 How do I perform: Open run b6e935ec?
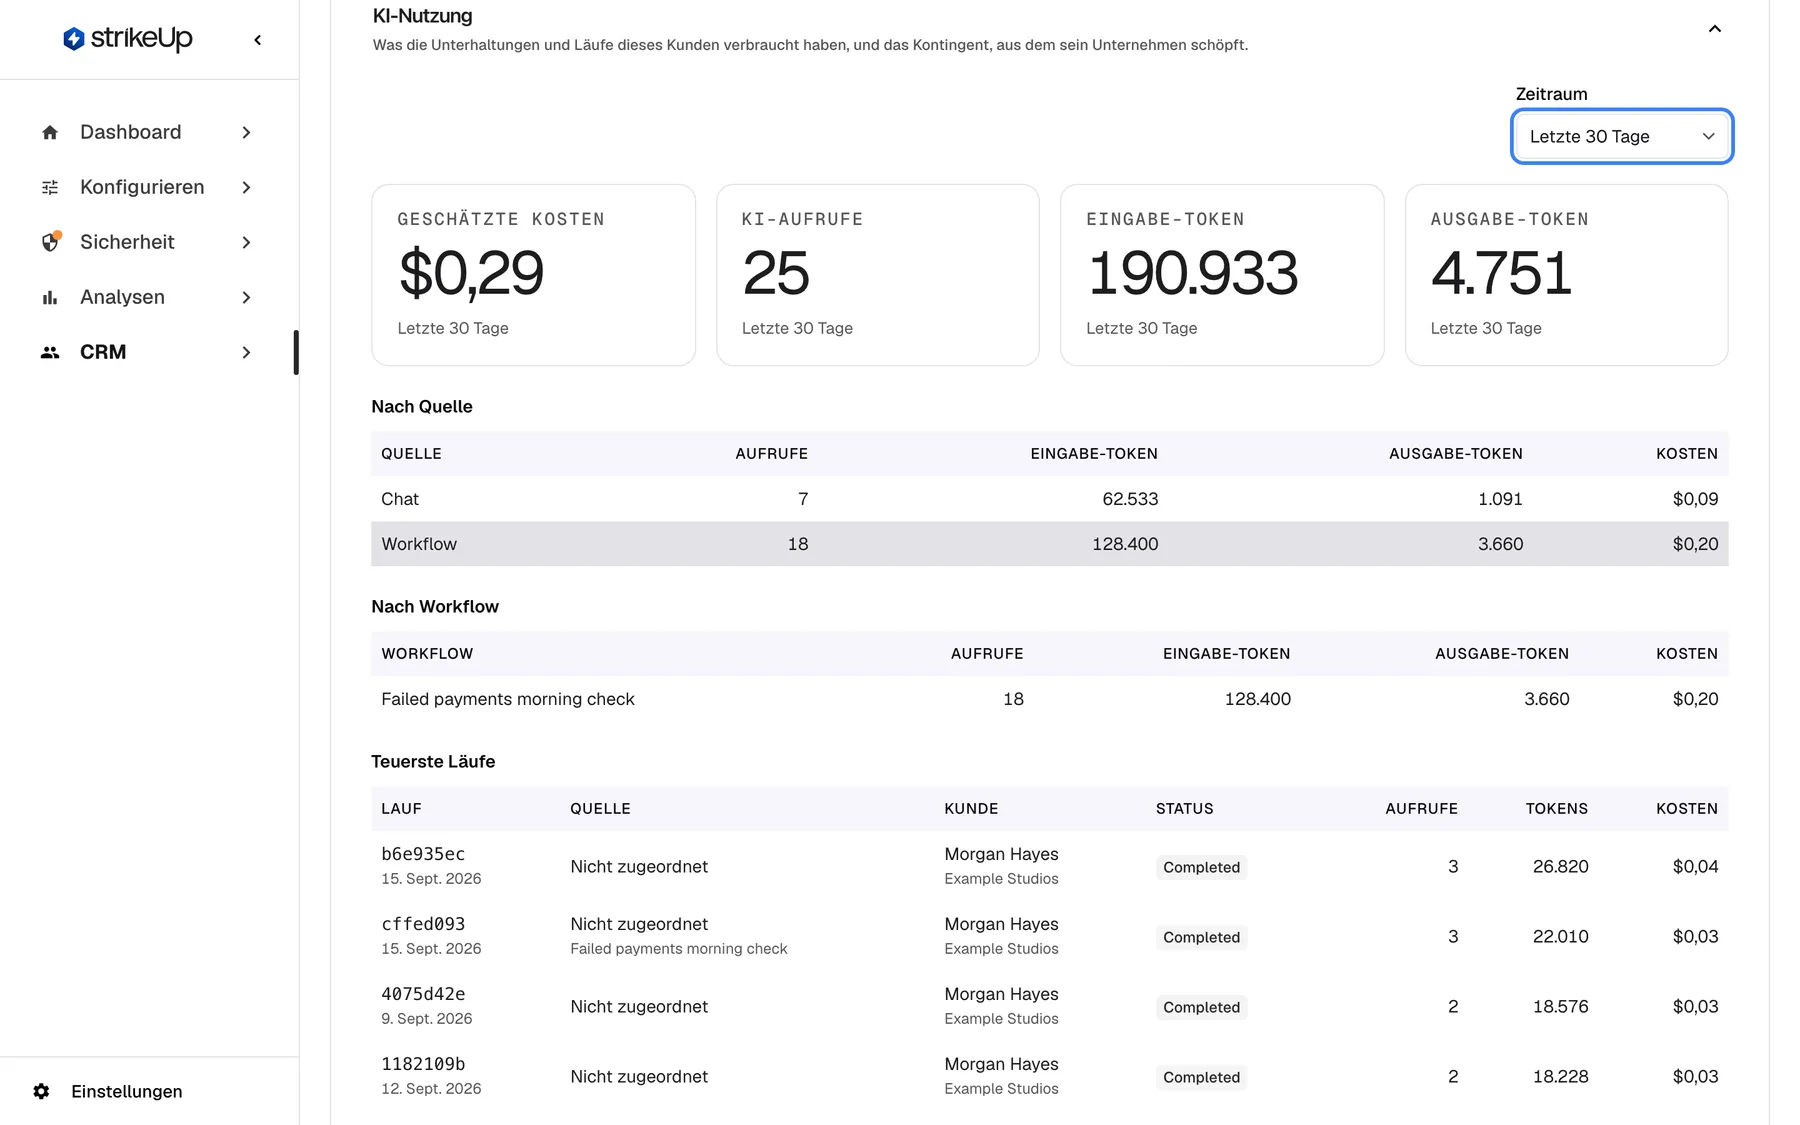pos(1049,866)
